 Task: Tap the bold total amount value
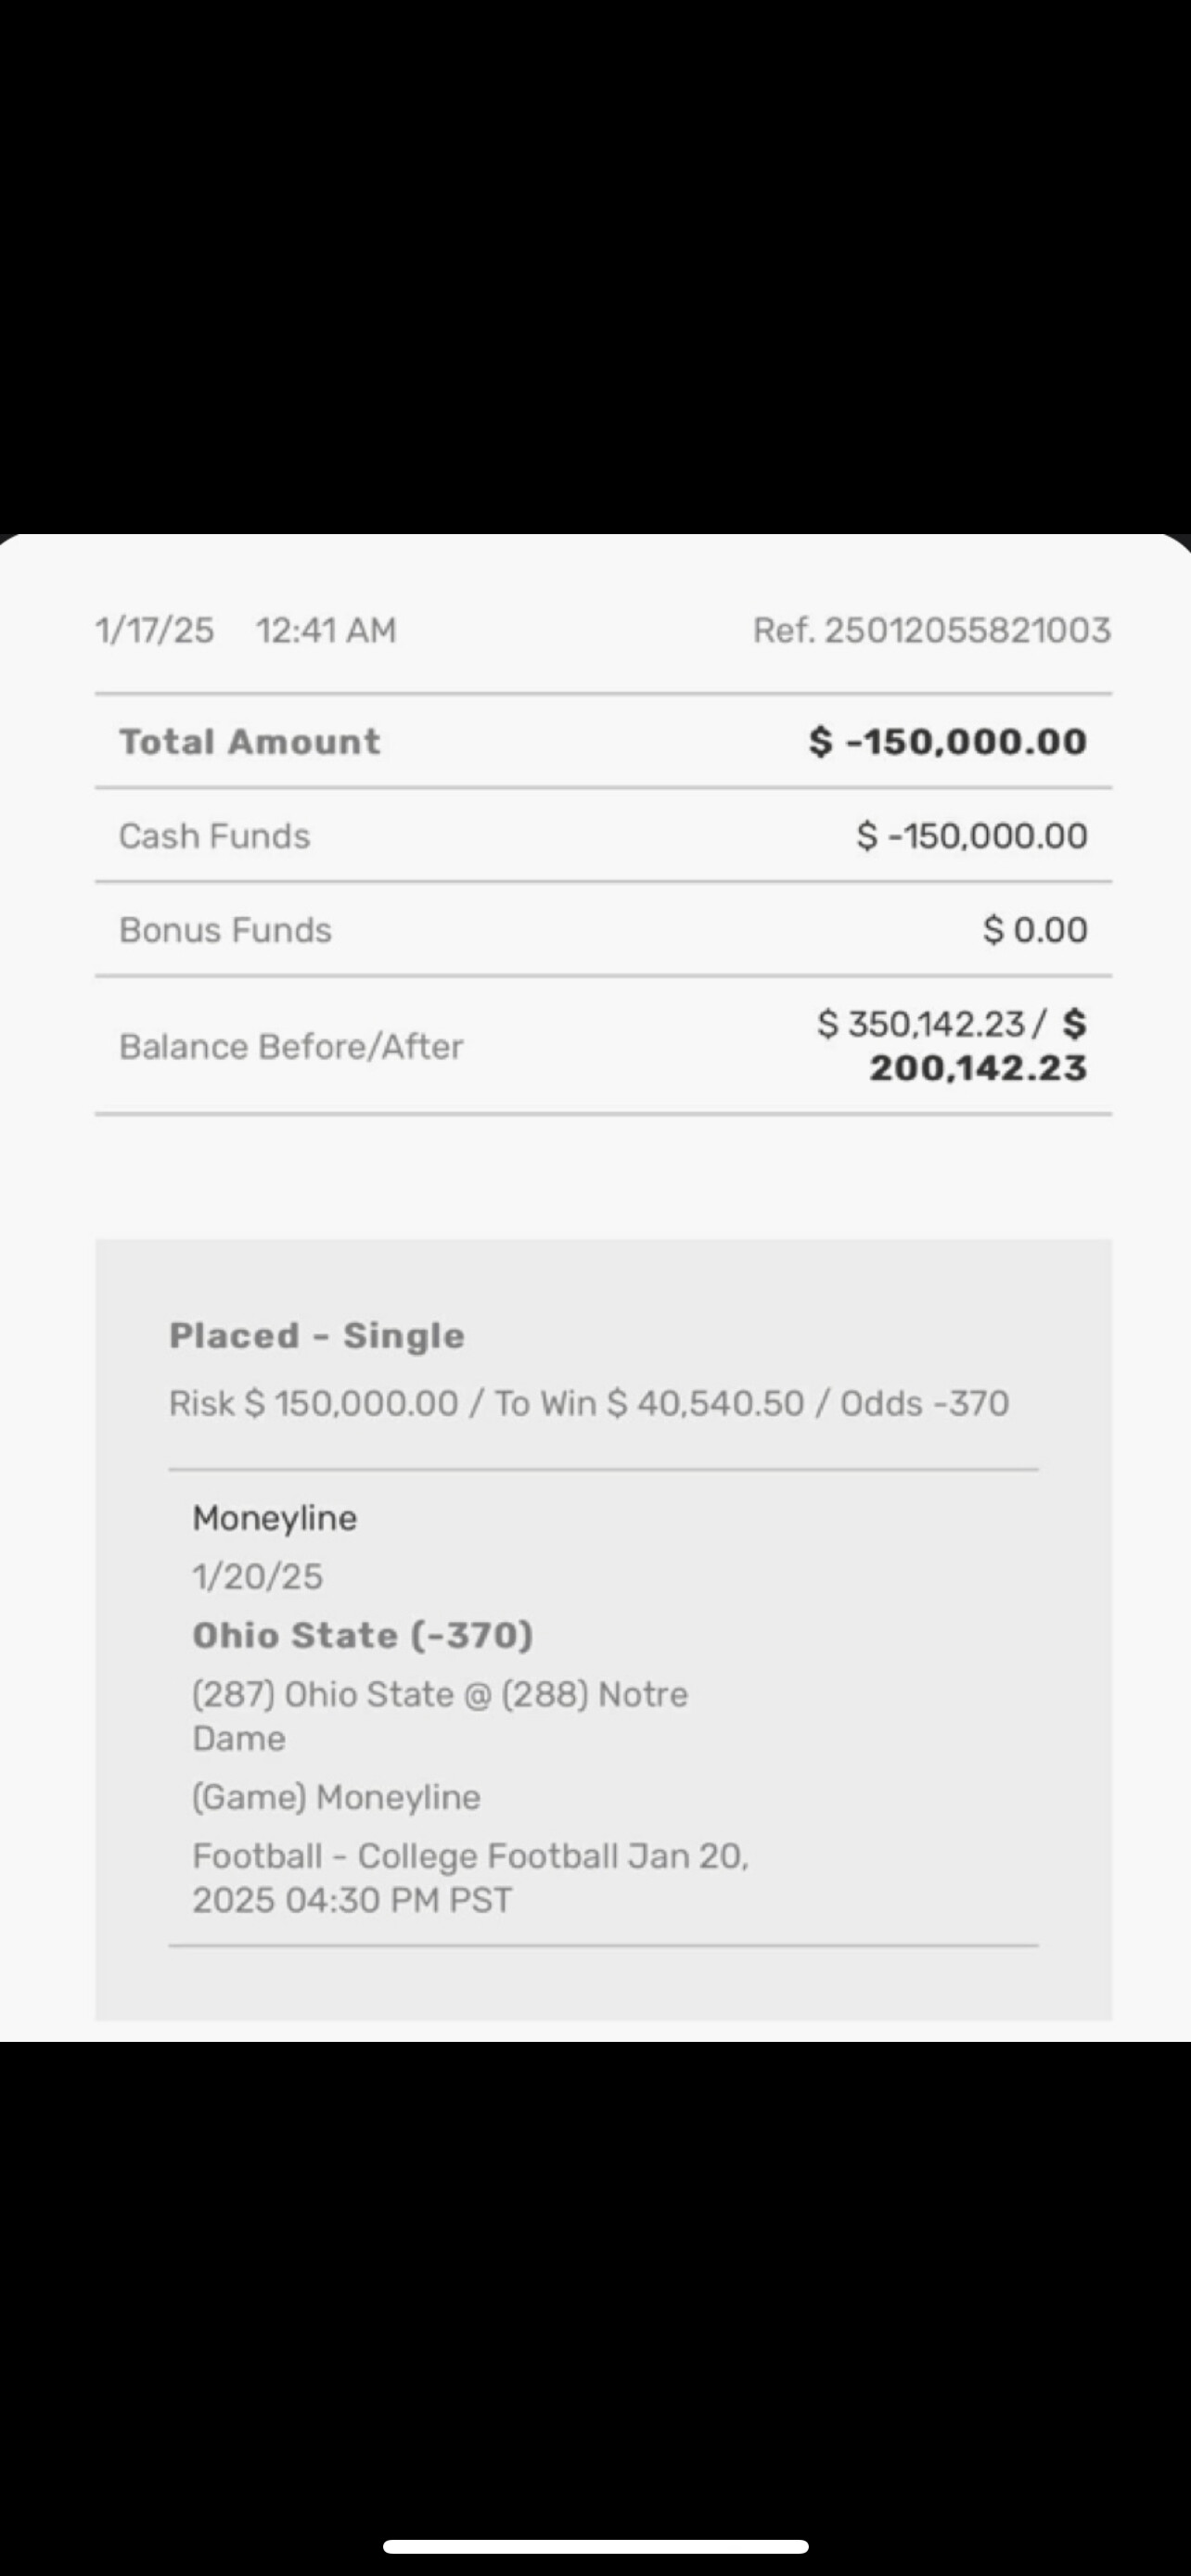(x=947, y=741)
